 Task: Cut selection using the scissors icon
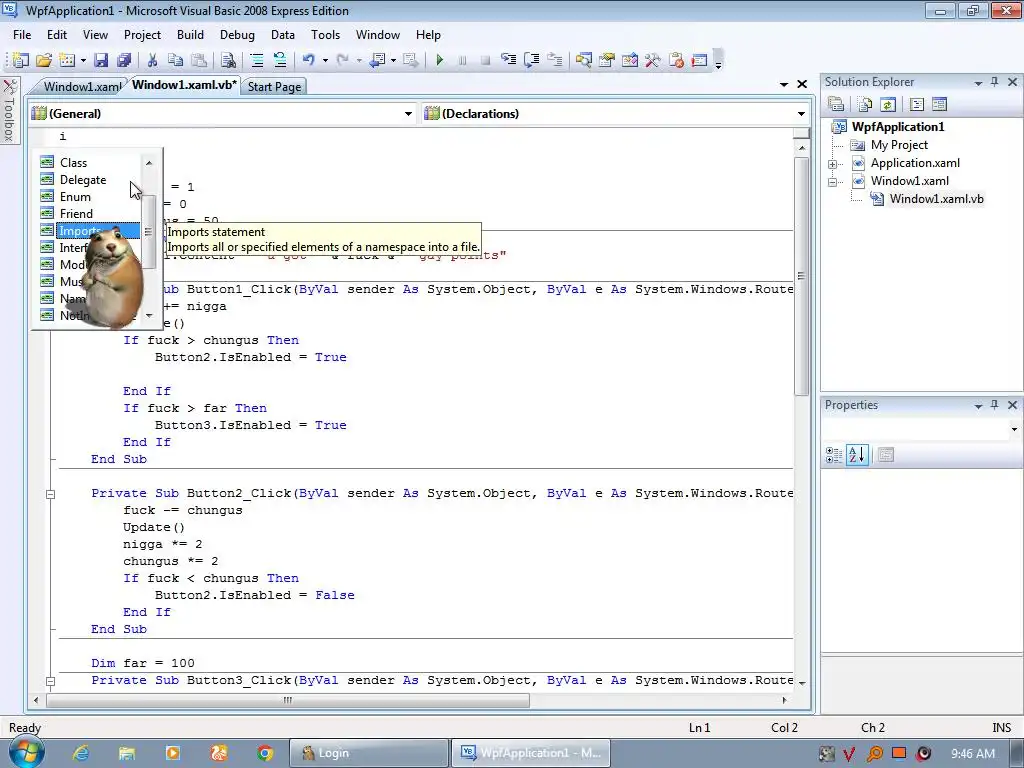(x=152, y=61)
